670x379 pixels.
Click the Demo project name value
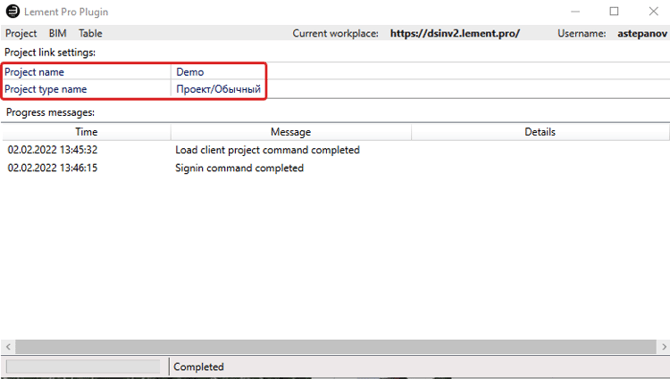[190, 72]
